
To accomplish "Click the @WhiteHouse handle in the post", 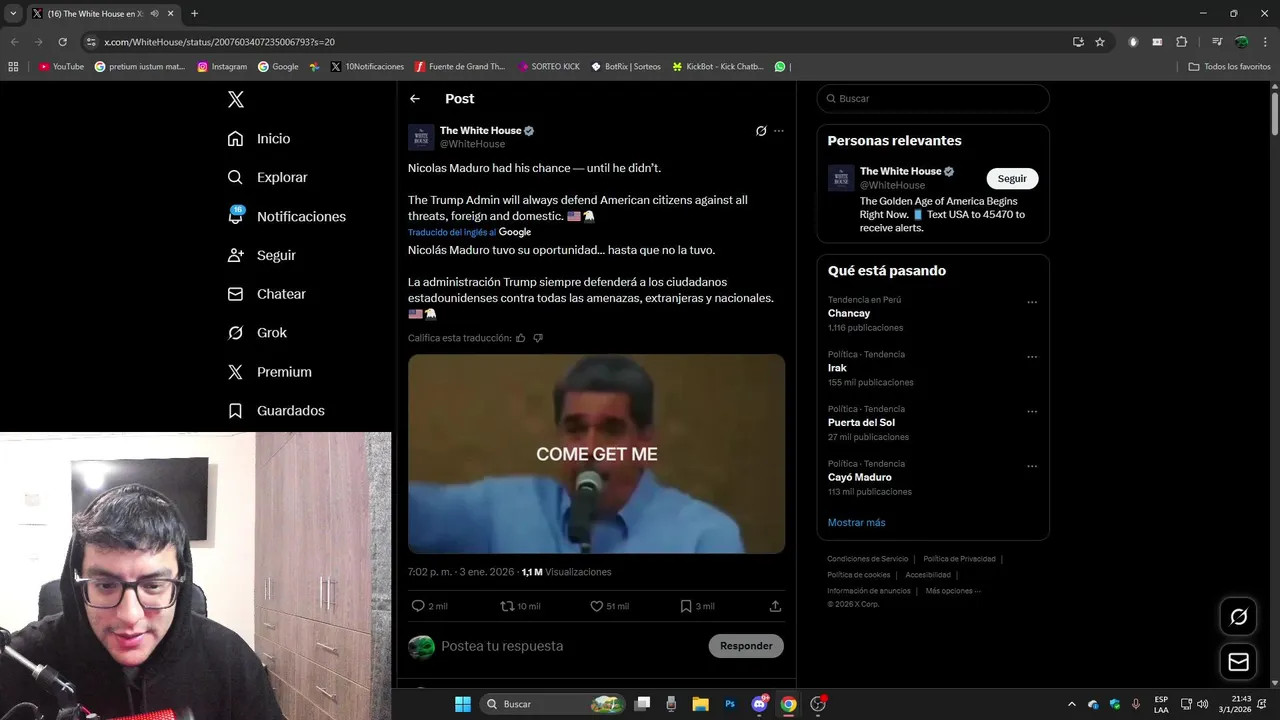I will (472, 144).
